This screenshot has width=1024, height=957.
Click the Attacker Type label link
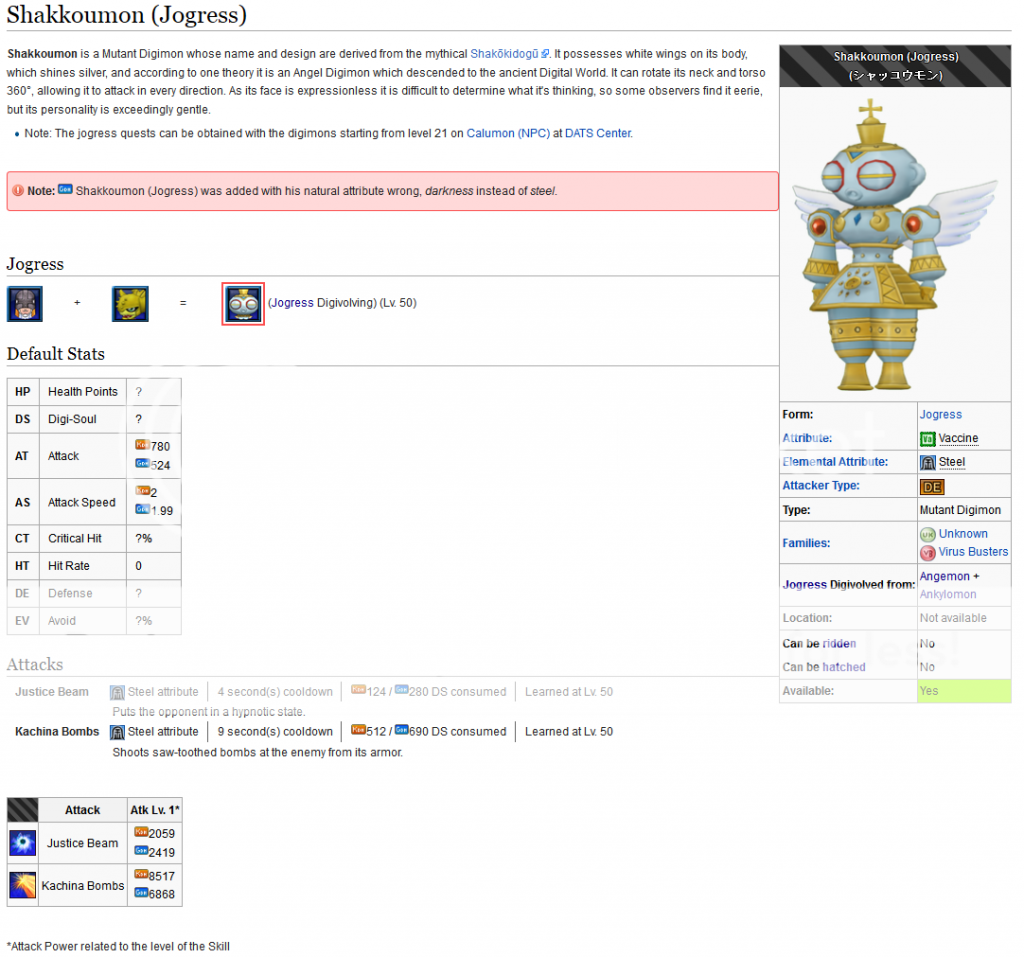pyautogui.click(x=820, y=486)
